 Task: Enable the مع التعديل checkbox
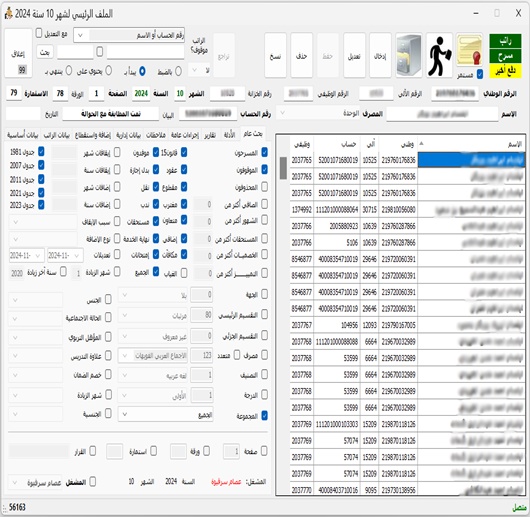pyautogui.click(x=39, y=33)
